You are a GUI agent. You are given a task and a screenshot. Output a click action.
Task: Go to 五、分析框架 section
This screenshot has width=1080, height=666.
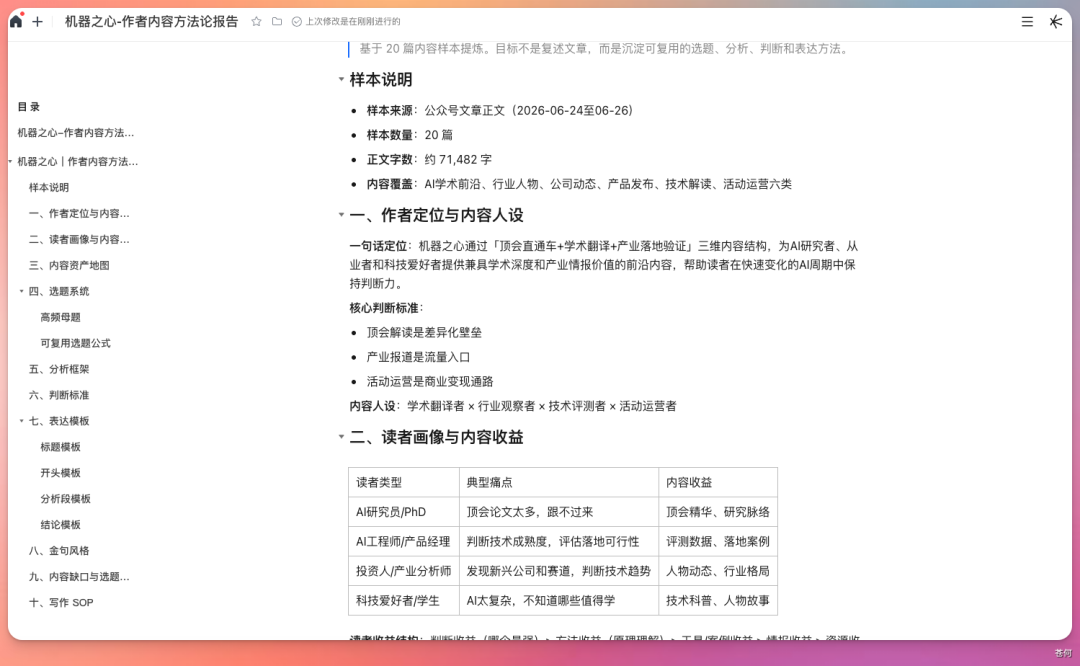coord(59,369)
